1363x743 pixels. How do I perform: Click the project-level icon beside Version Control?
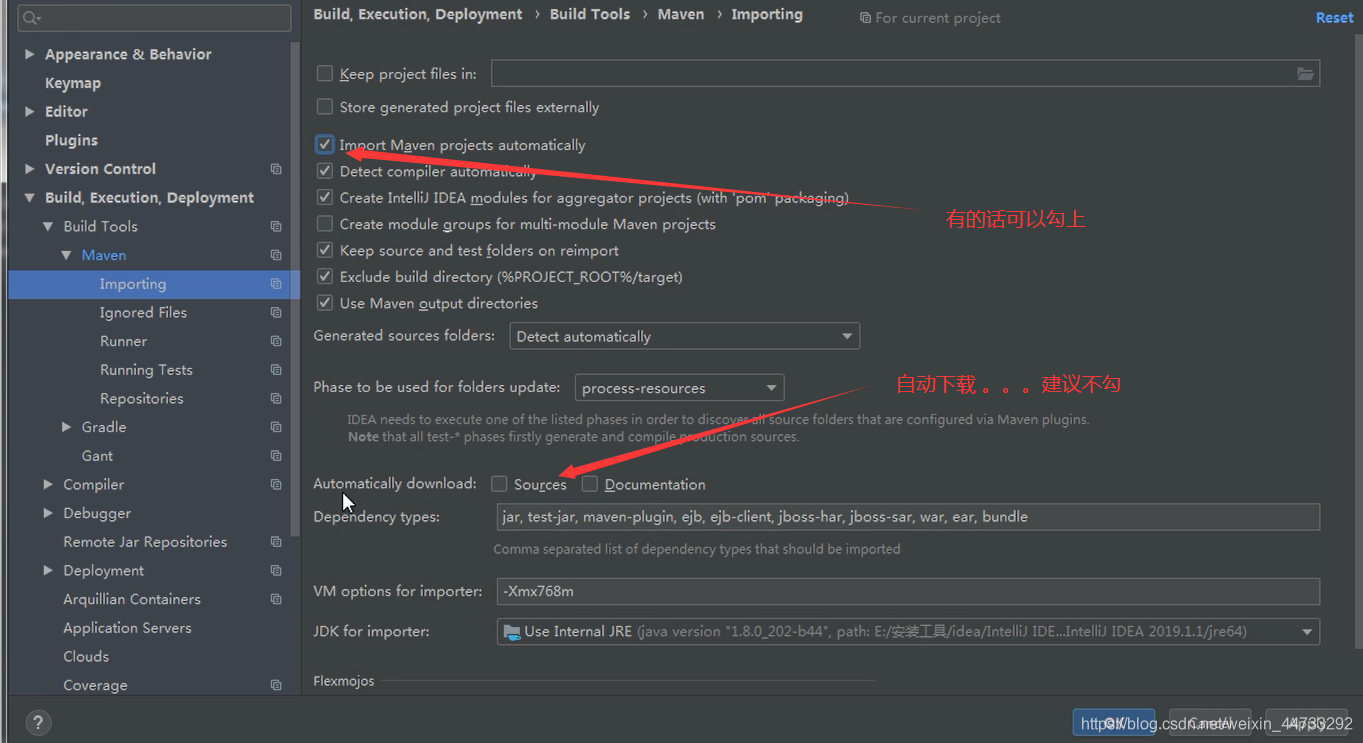(x=276, y=169)
